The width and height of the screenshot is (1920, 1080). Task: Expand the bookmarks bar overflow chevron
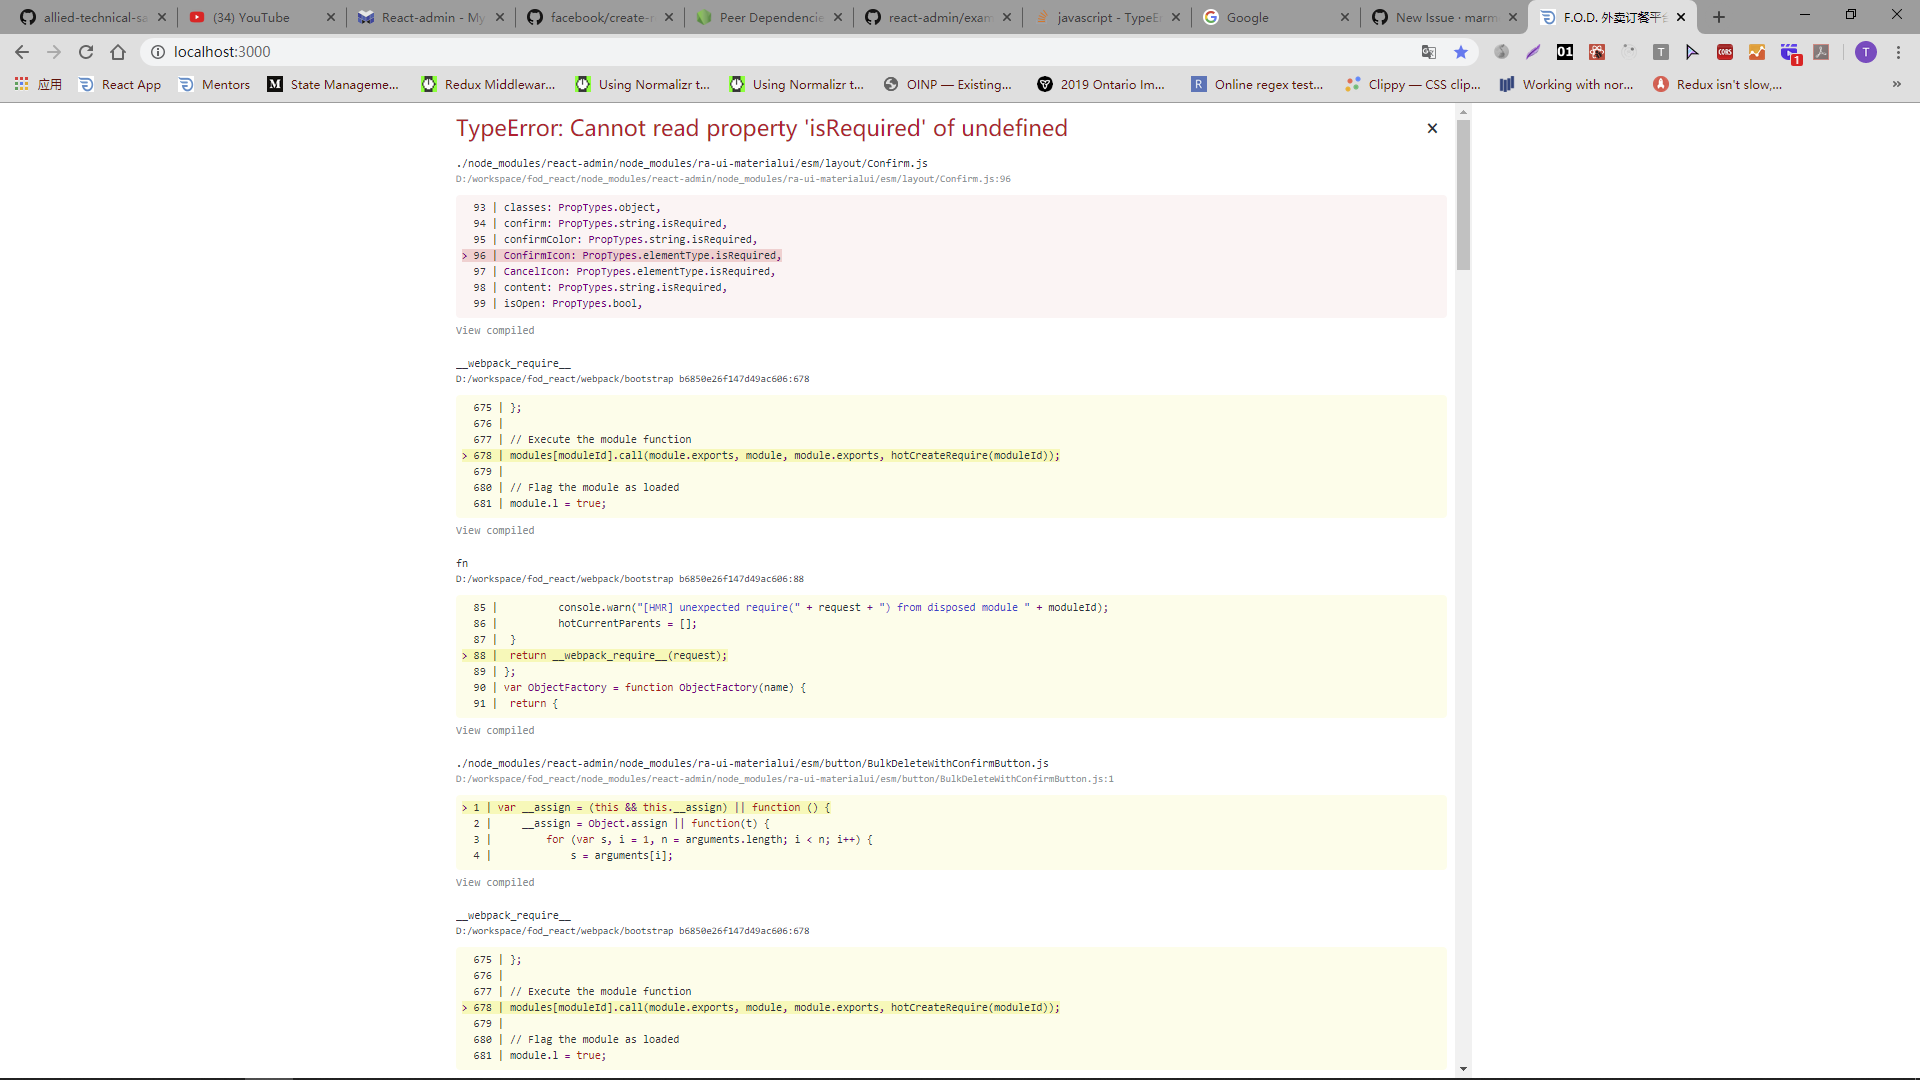click(1897, 84)
